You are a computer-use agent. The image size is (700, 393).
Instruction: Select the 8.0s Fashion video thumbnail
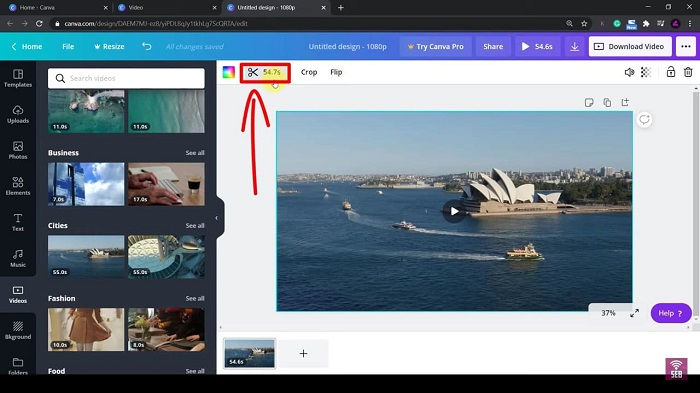[x=166, y=330]
